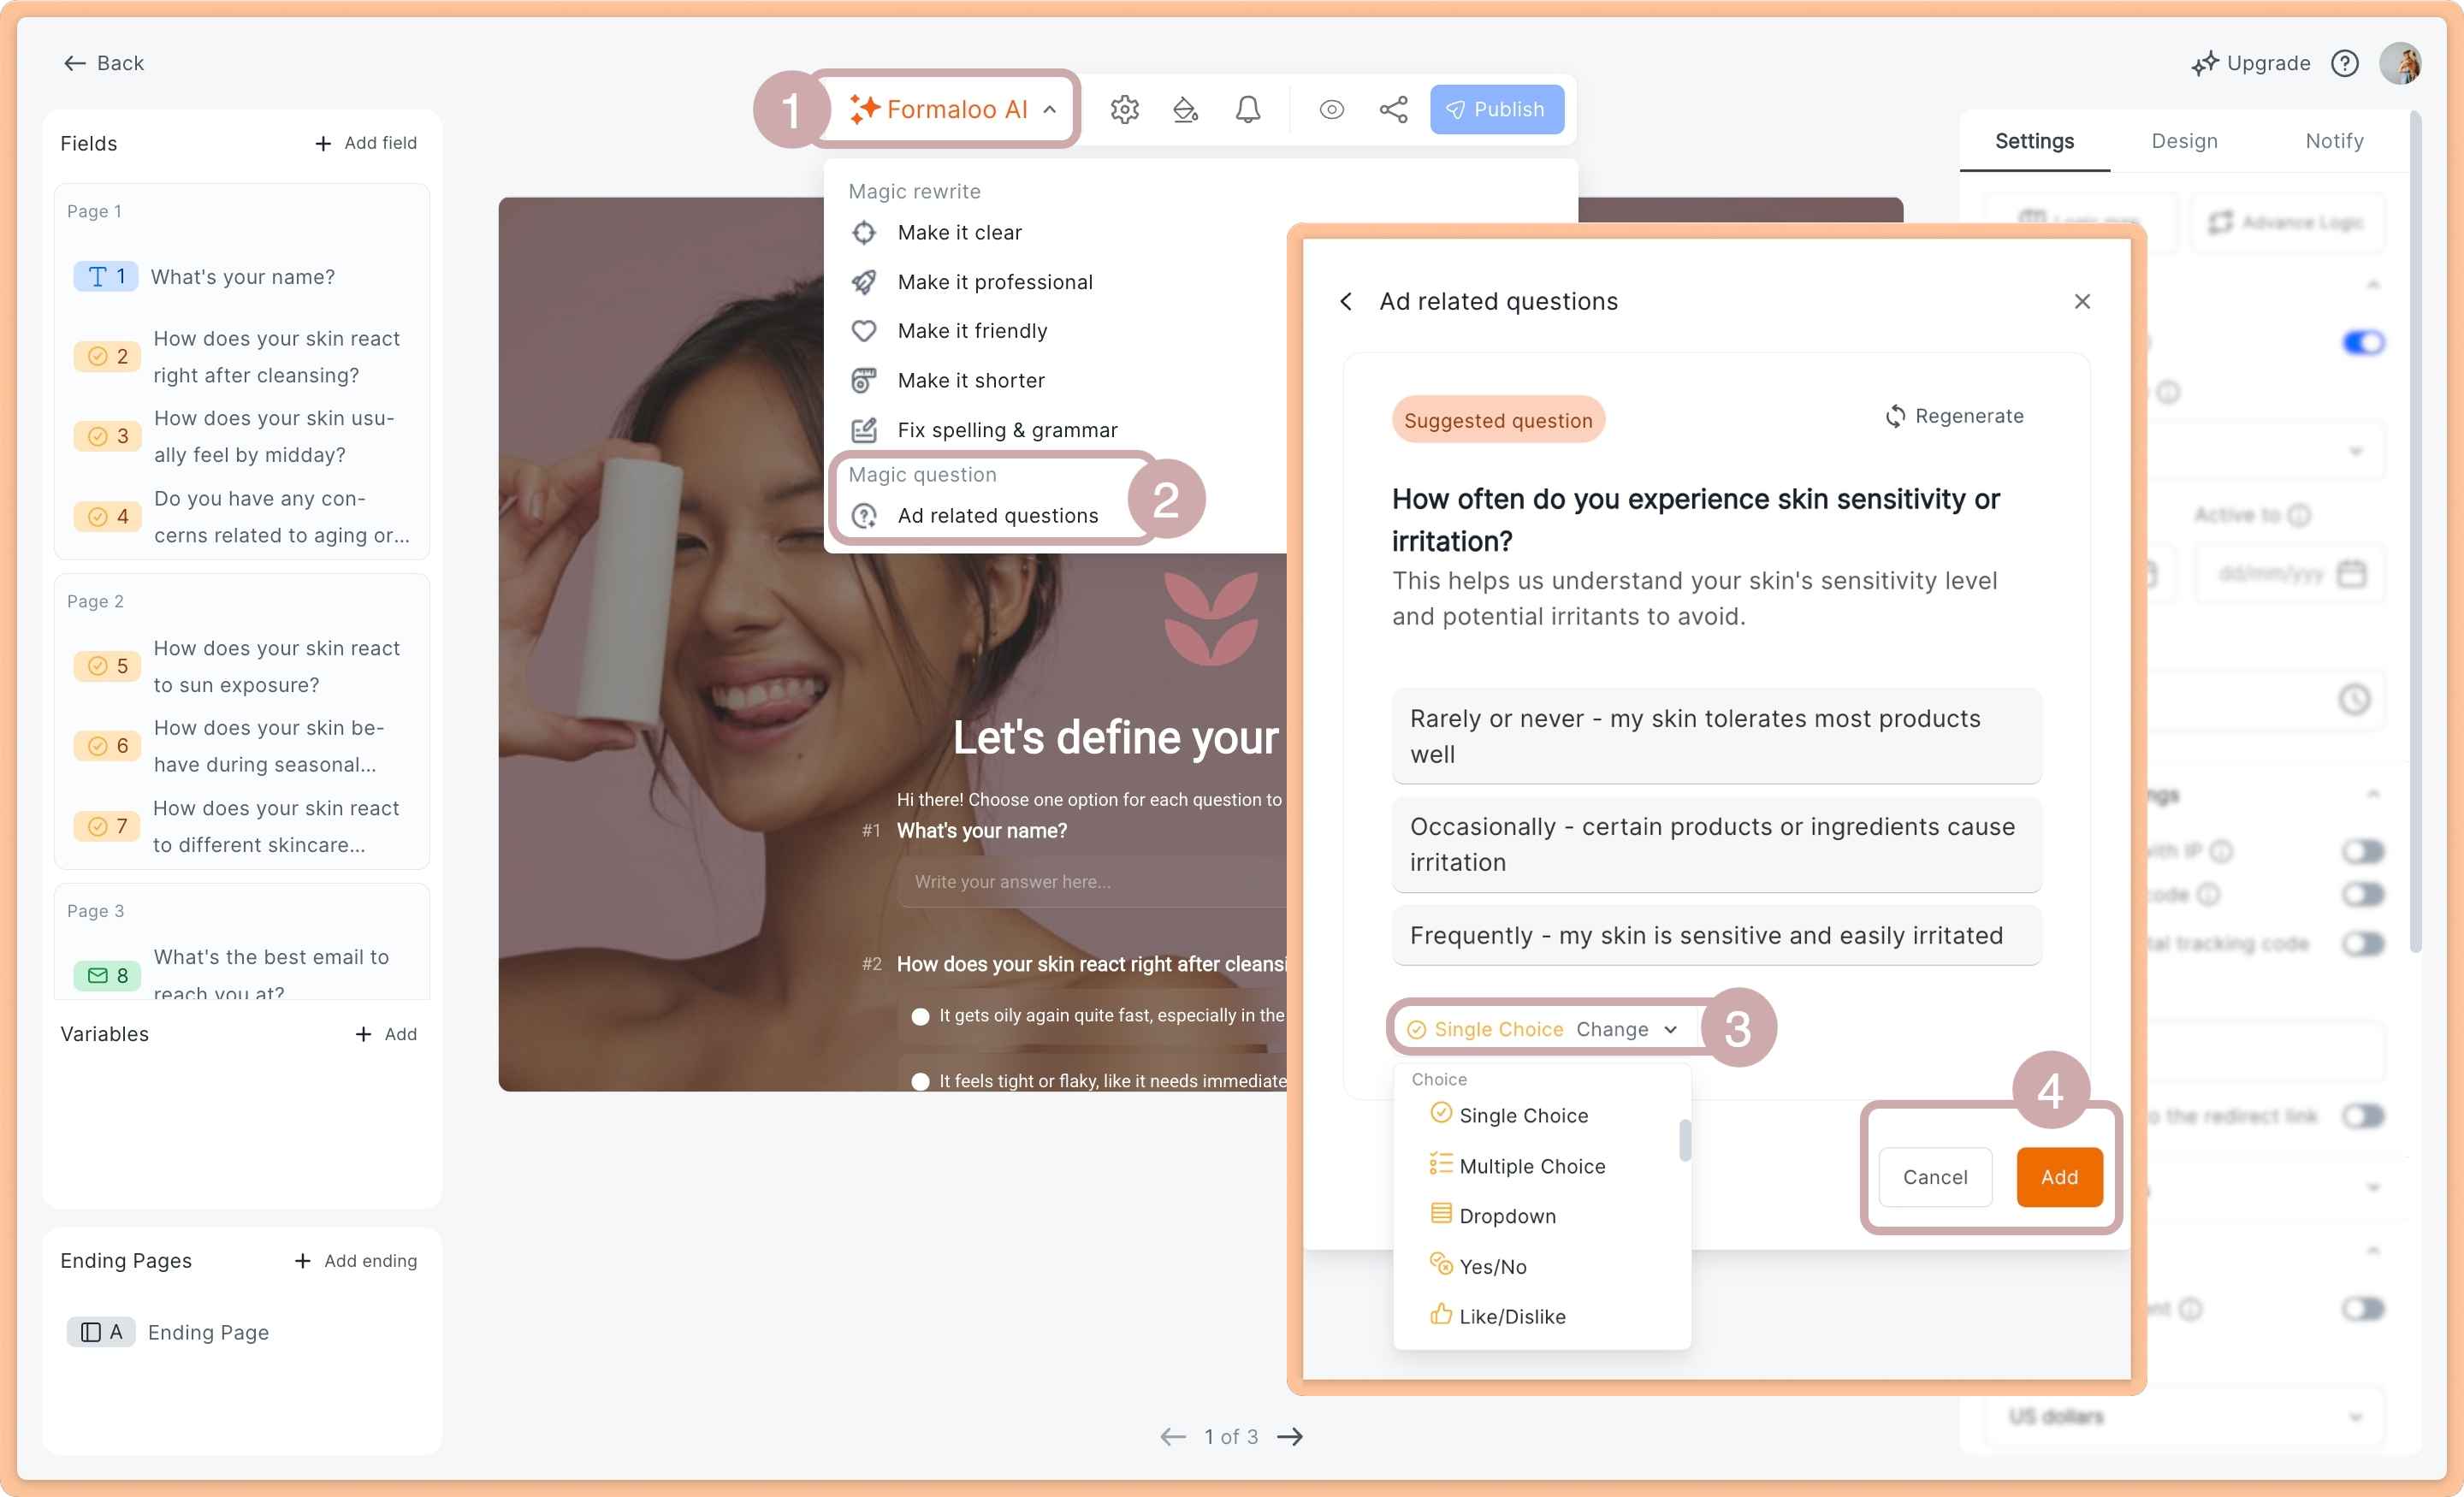Switch to the Settings tab
Screen dimensions: 2464x1497
2034,141
